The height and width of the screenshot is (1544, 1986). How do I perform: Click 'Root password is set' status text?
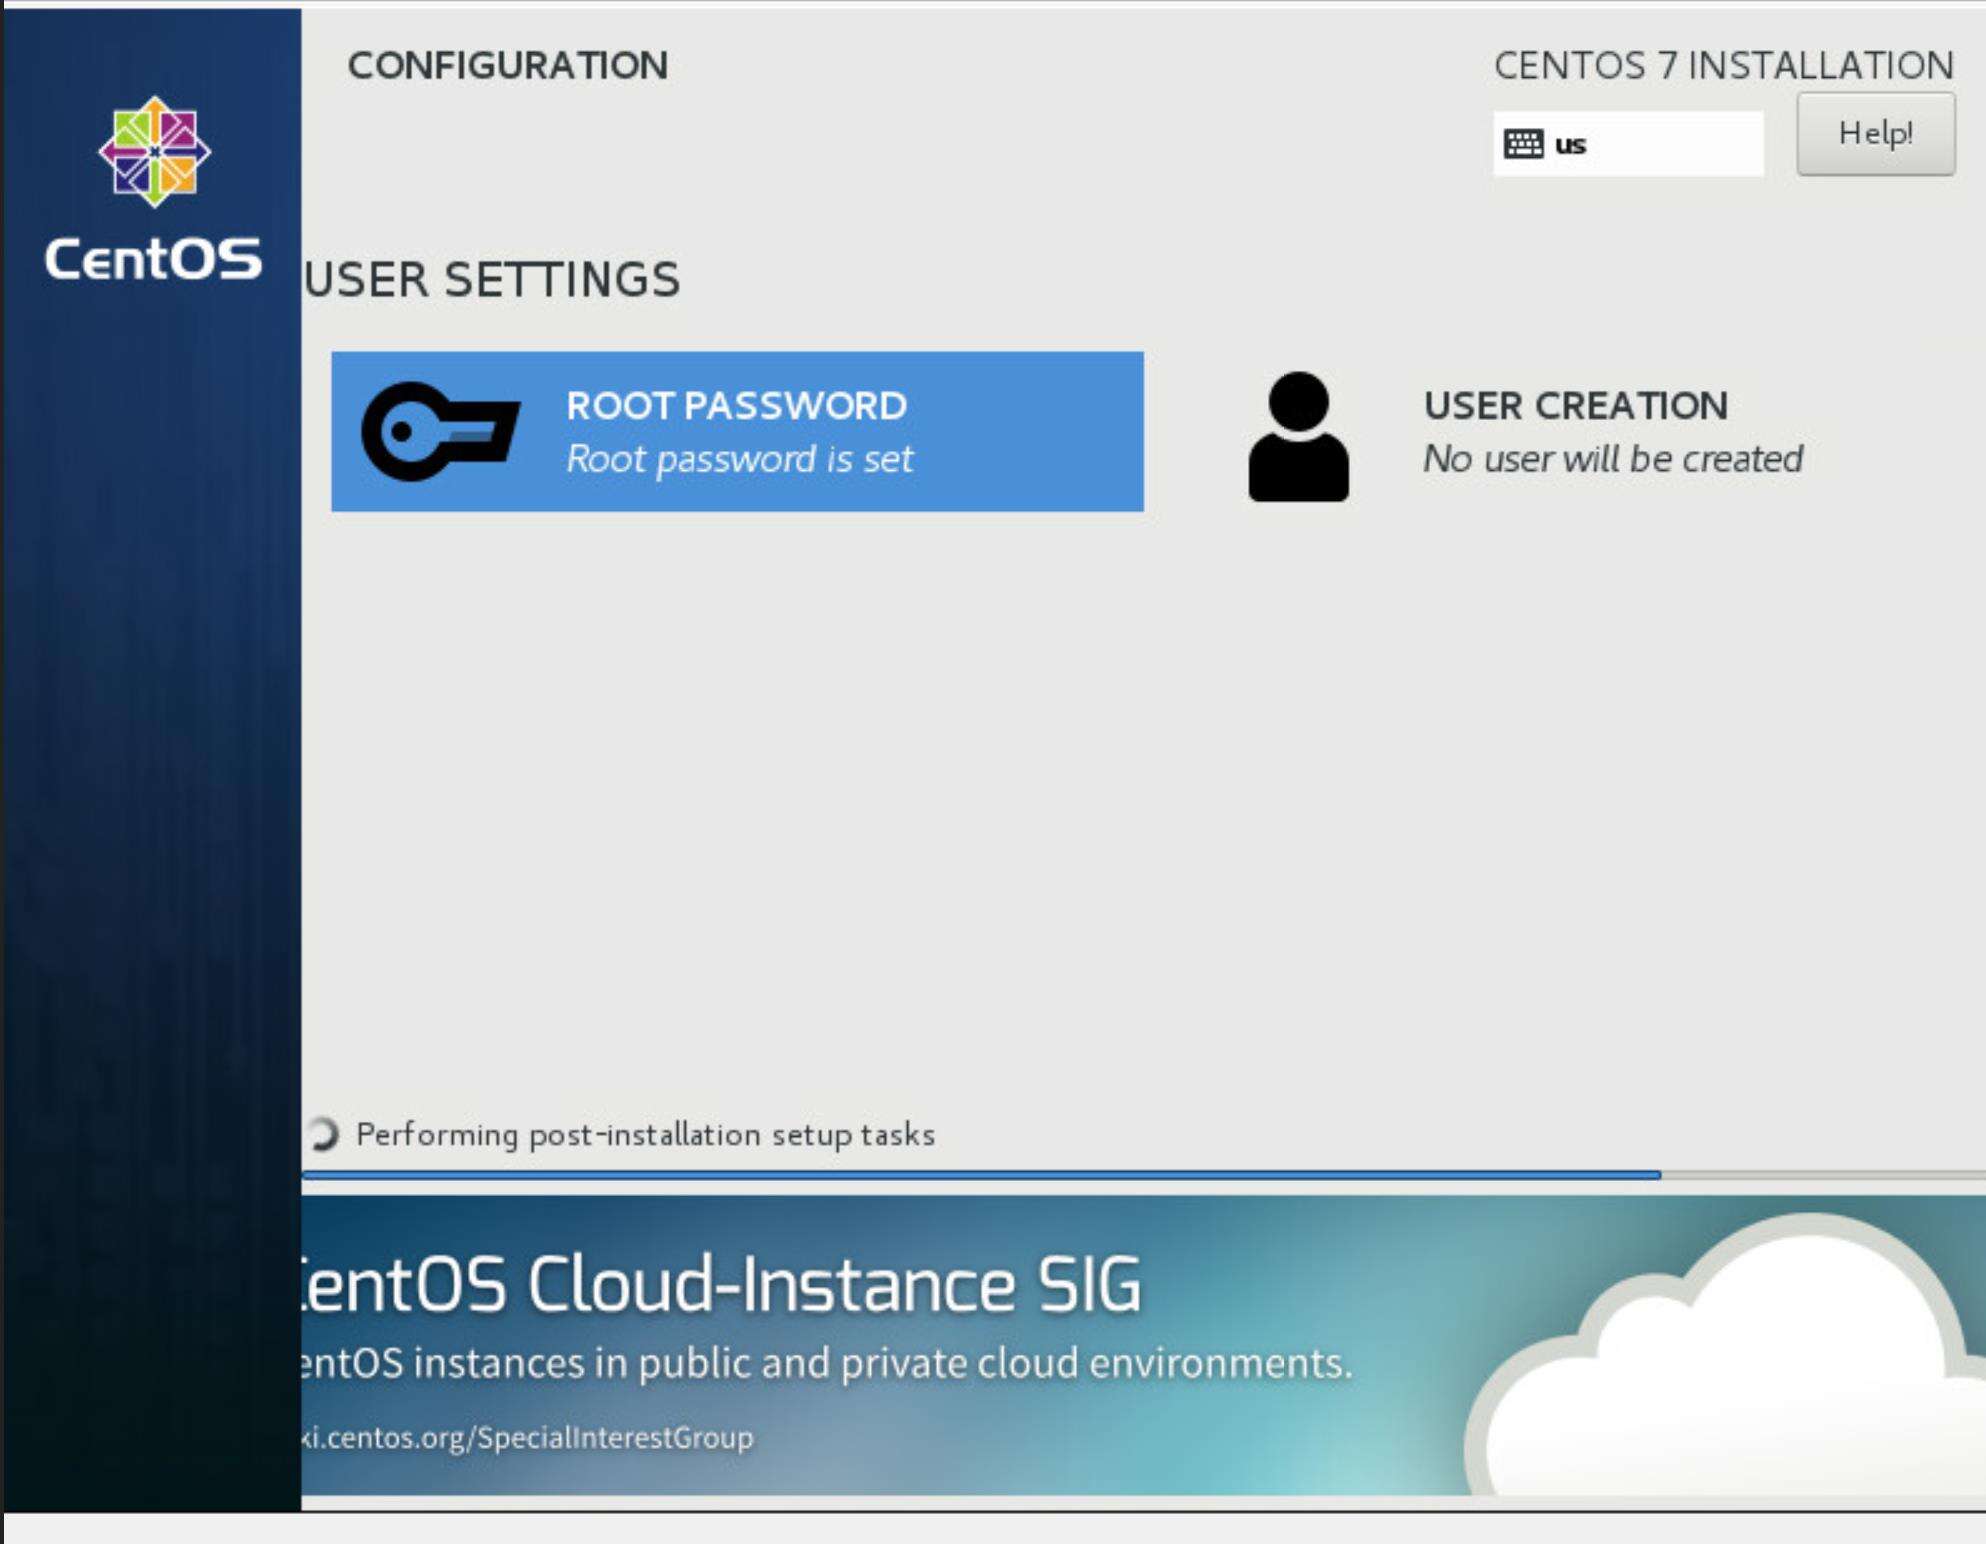tap(739, 459)
